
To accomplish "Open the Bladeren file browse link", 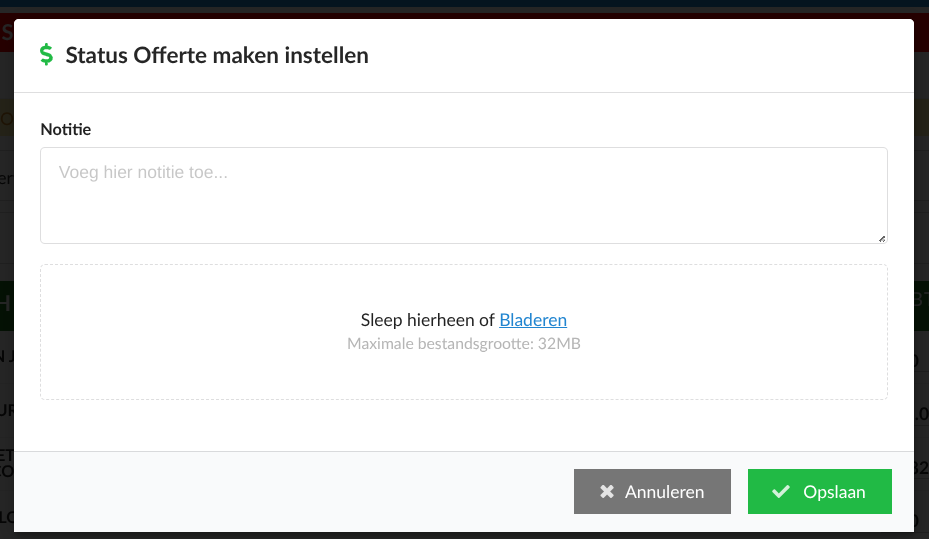I will (x=533, y=320).
